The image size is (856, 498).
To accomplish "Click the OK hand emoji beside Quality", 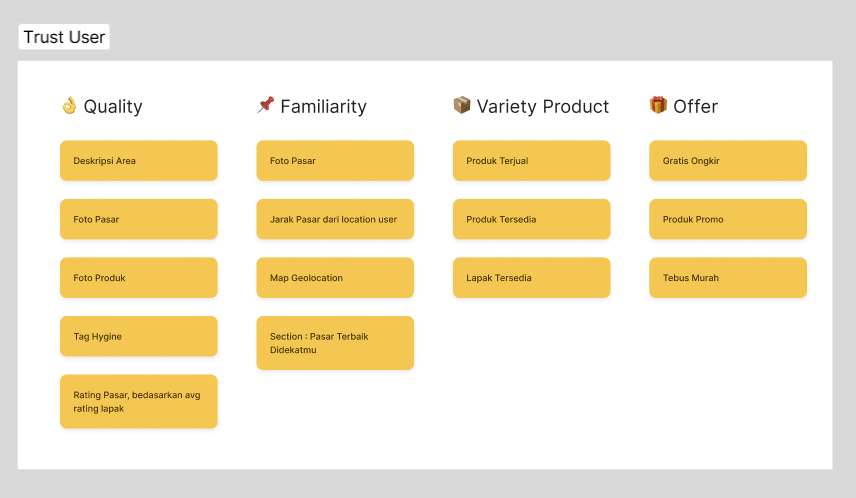I will click(69, 105).
